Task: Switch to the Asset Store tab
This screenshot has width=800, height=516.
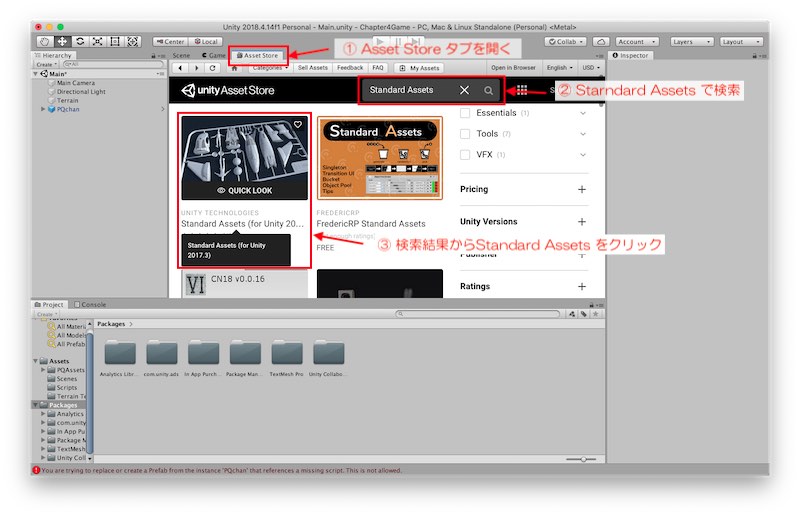Action: pyautogui.click(x=258, y=55)
